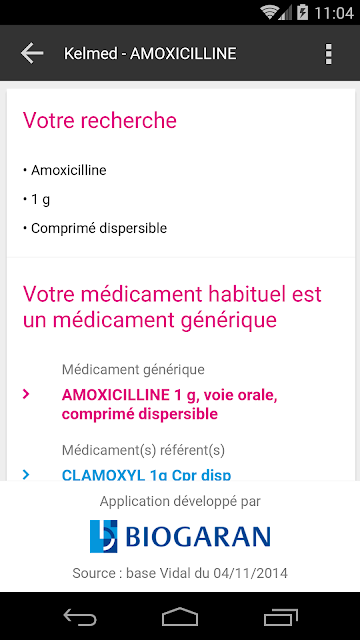
Task: Tap Source : base Vidal du 04/11/2014 text
Action: point(180,573)
